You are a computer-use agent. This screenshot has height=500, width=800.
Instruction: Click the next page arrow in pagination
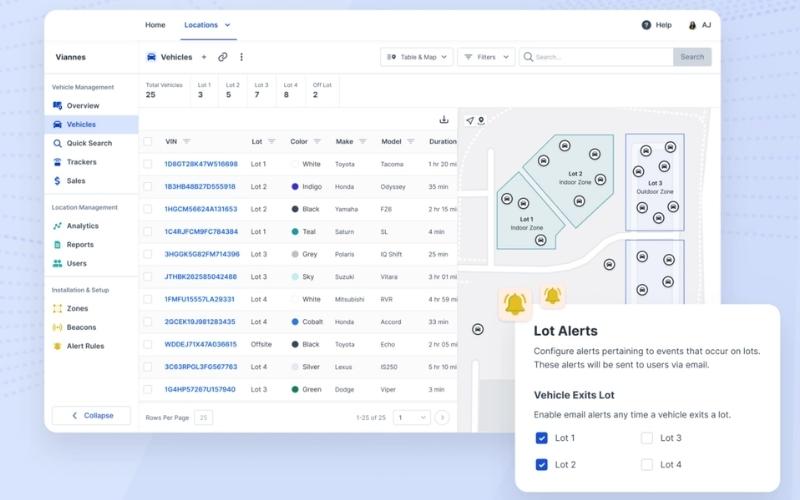point(442,417)
